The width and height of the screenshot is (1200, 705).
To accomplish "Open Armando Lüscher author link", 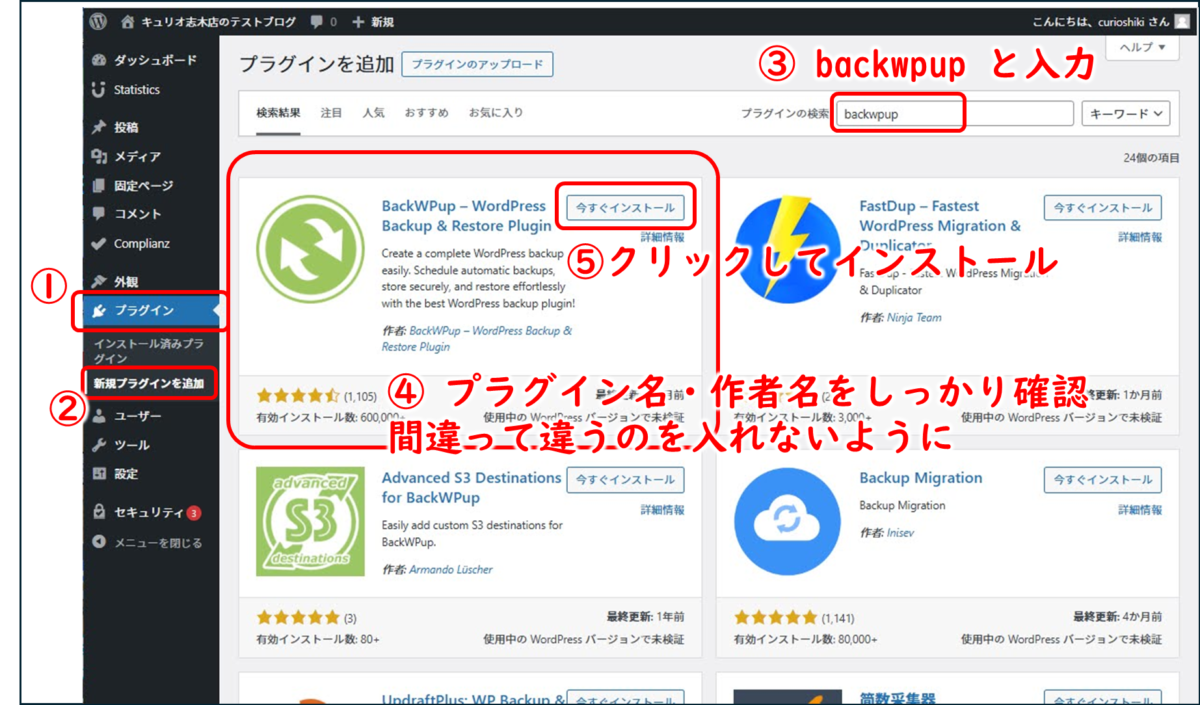I will (451, 570).
